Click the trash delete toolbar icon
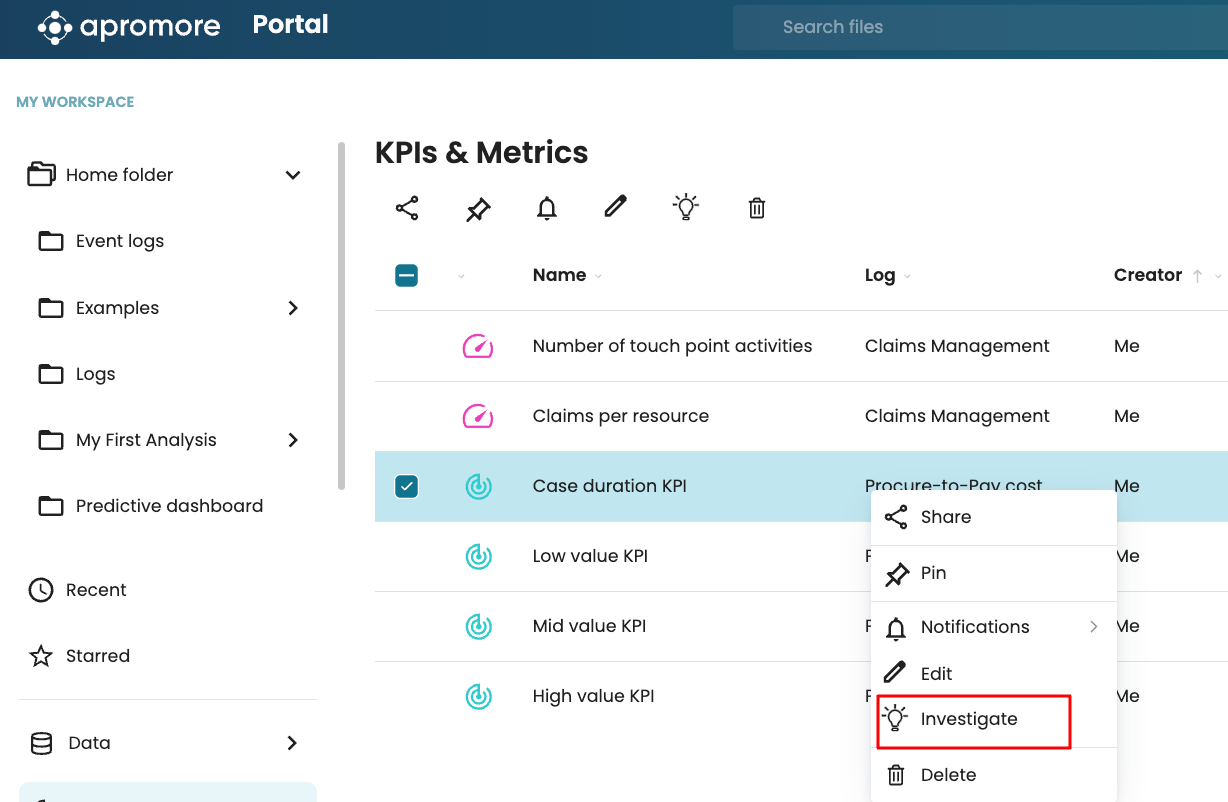This screenshot has height=802, width=1228. coord(757,208)
